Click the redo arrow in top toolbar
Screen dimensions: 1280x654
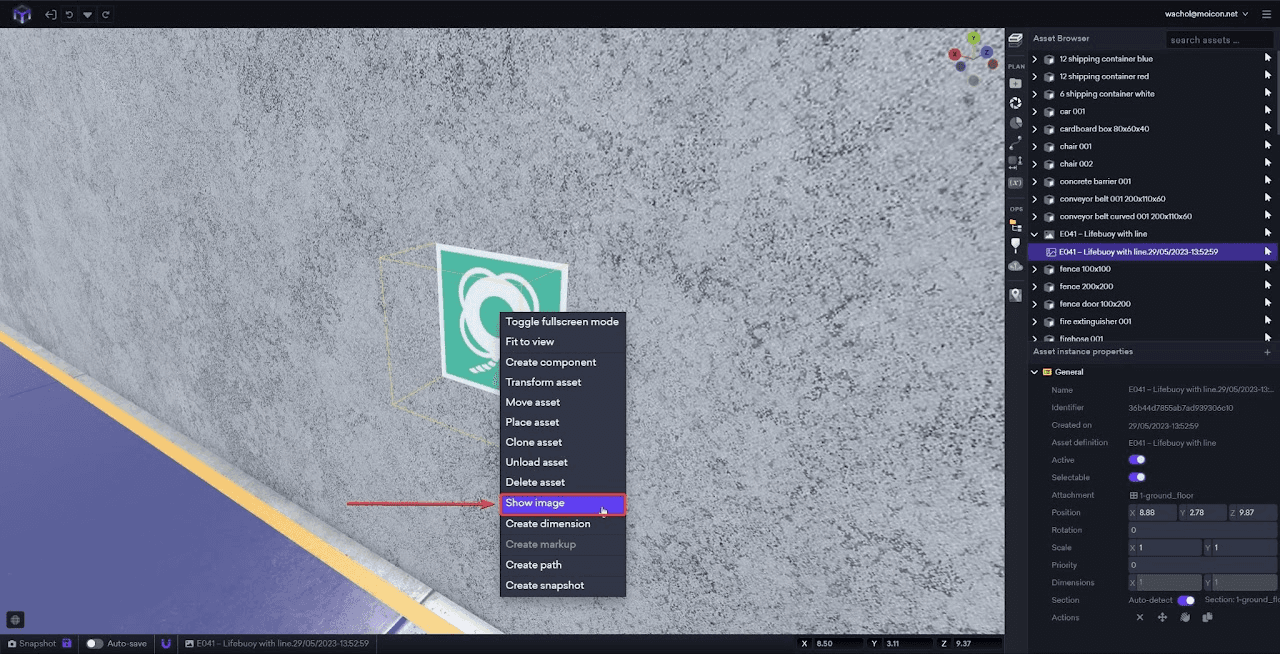pyautogui.click(x=106, y=15)
